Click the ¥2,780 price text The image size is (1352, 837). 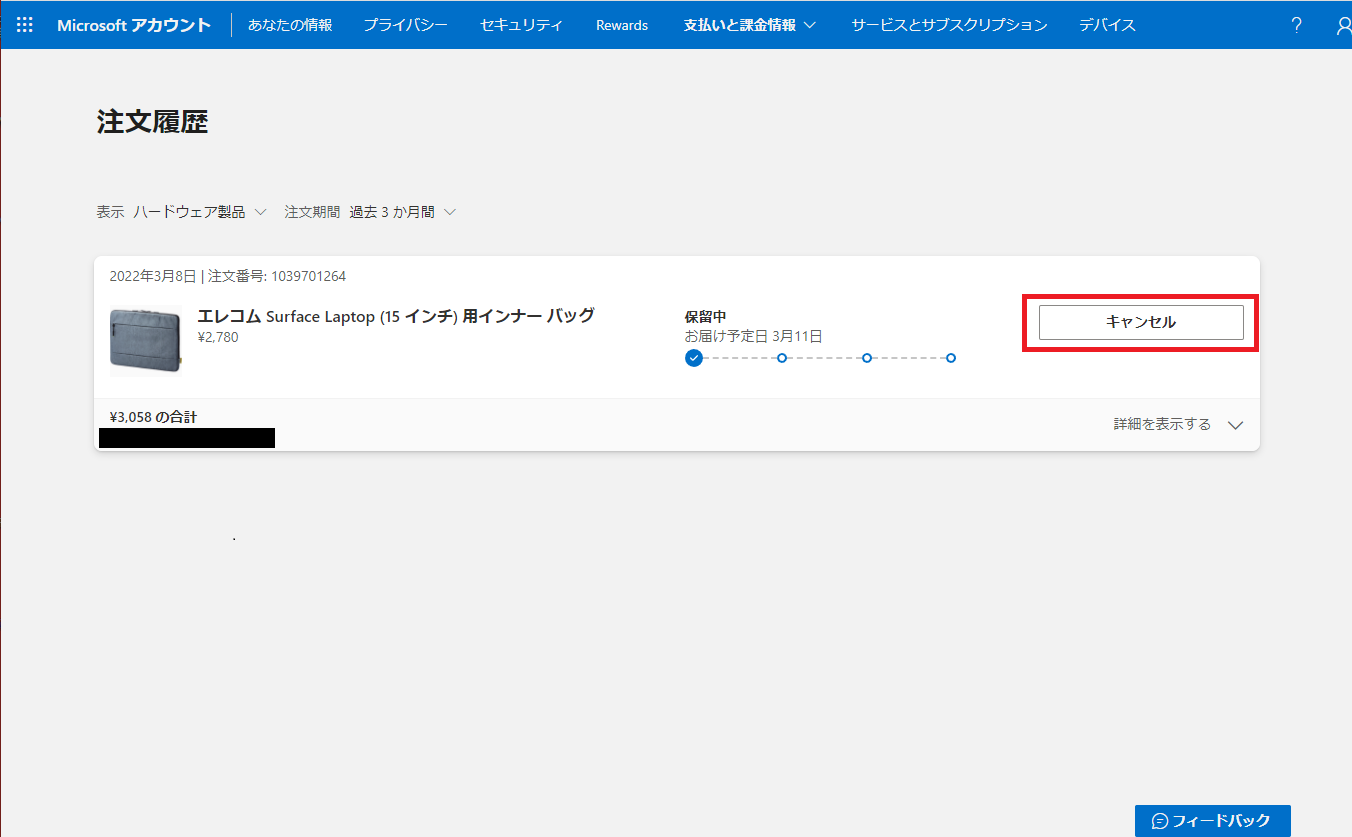click(218, 337)
